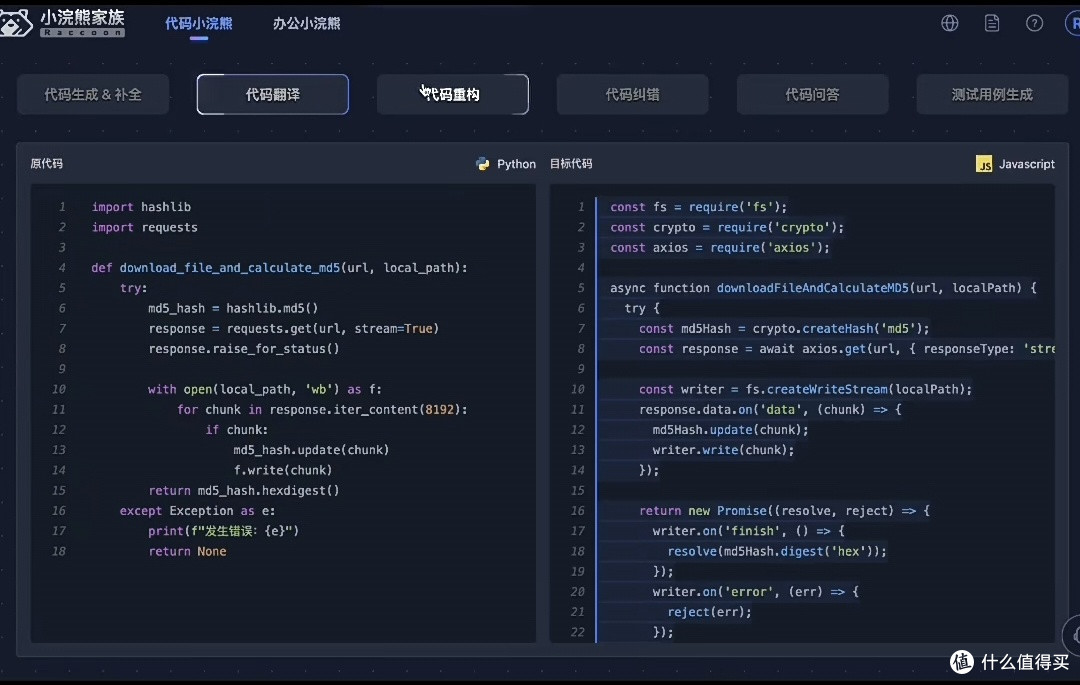
Task: Click the Python language icon
Action: (x=483, y=164)
